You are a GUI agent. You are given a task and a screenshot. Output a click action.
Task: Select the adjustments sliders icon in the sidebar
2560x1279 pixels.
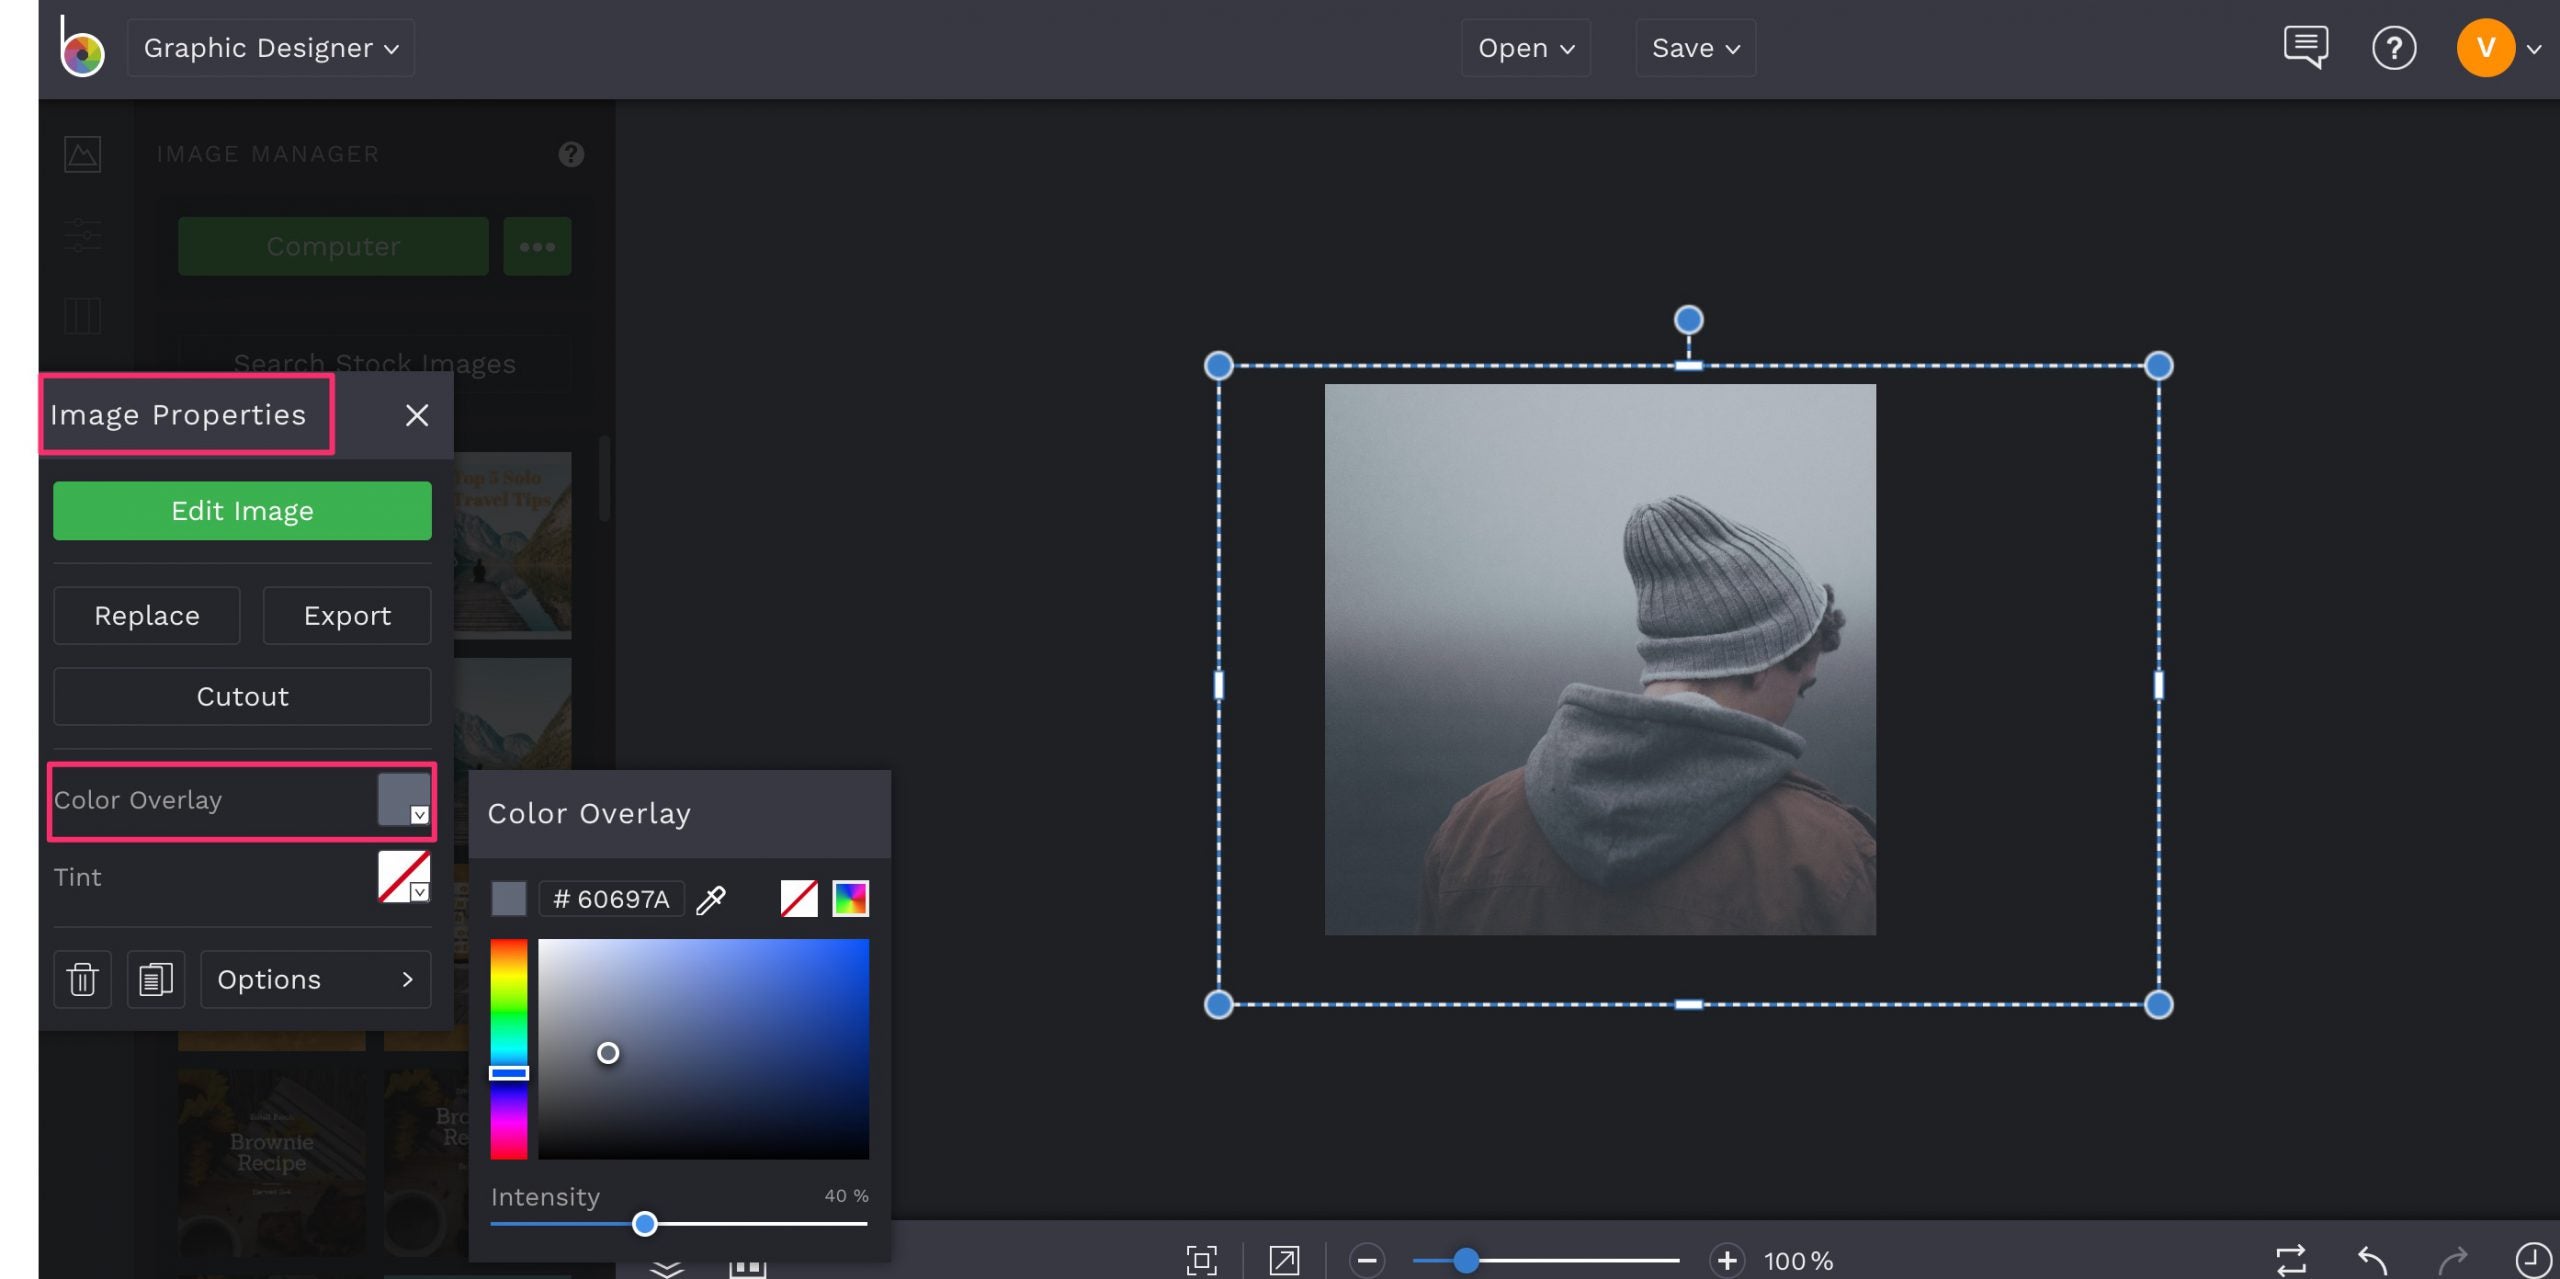pyautogui.click(x=82, y=236)
